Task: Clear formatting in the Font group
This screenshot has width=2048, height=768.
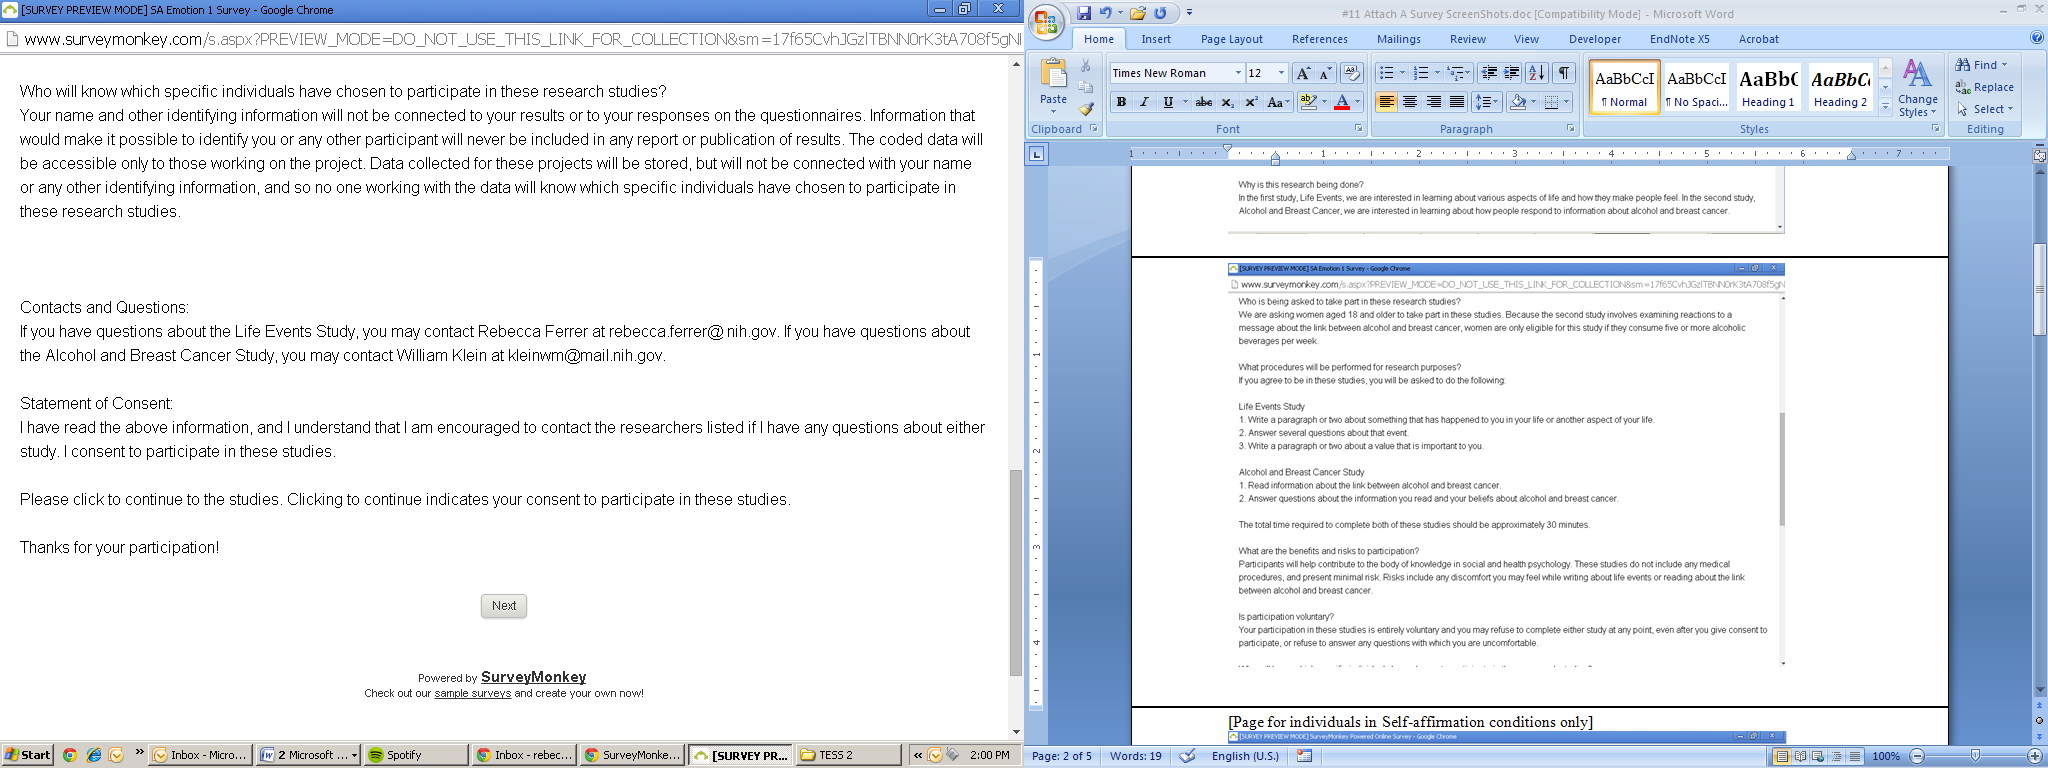Action: tap(1352, 73)
